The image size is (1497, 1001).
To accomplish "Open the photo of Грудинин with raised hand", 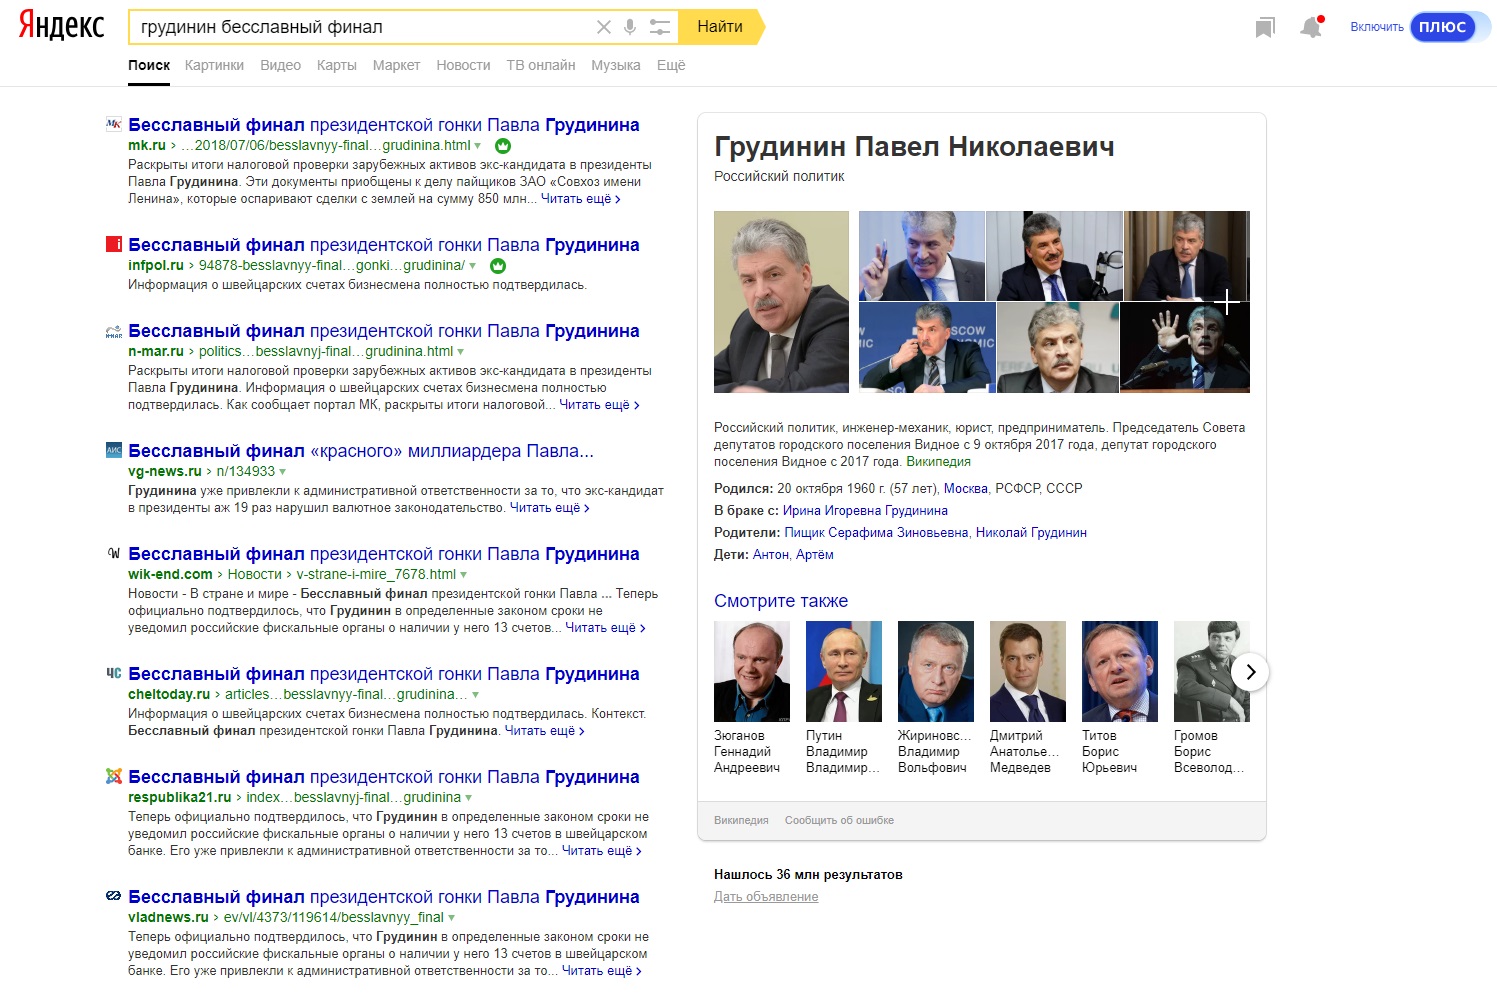I will [1185, 347].
